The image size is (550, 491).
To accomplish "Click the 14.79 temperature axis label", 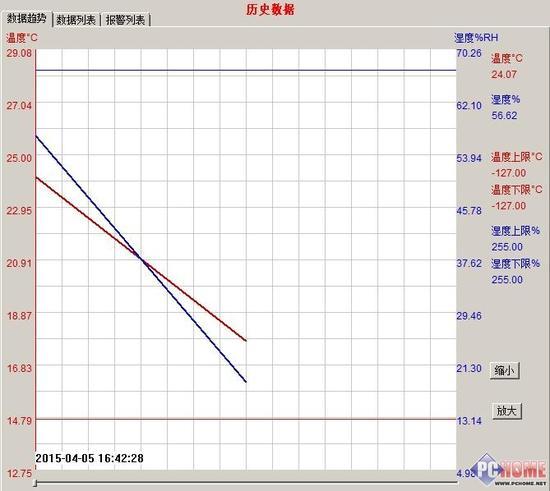I will tap(19, 420).
